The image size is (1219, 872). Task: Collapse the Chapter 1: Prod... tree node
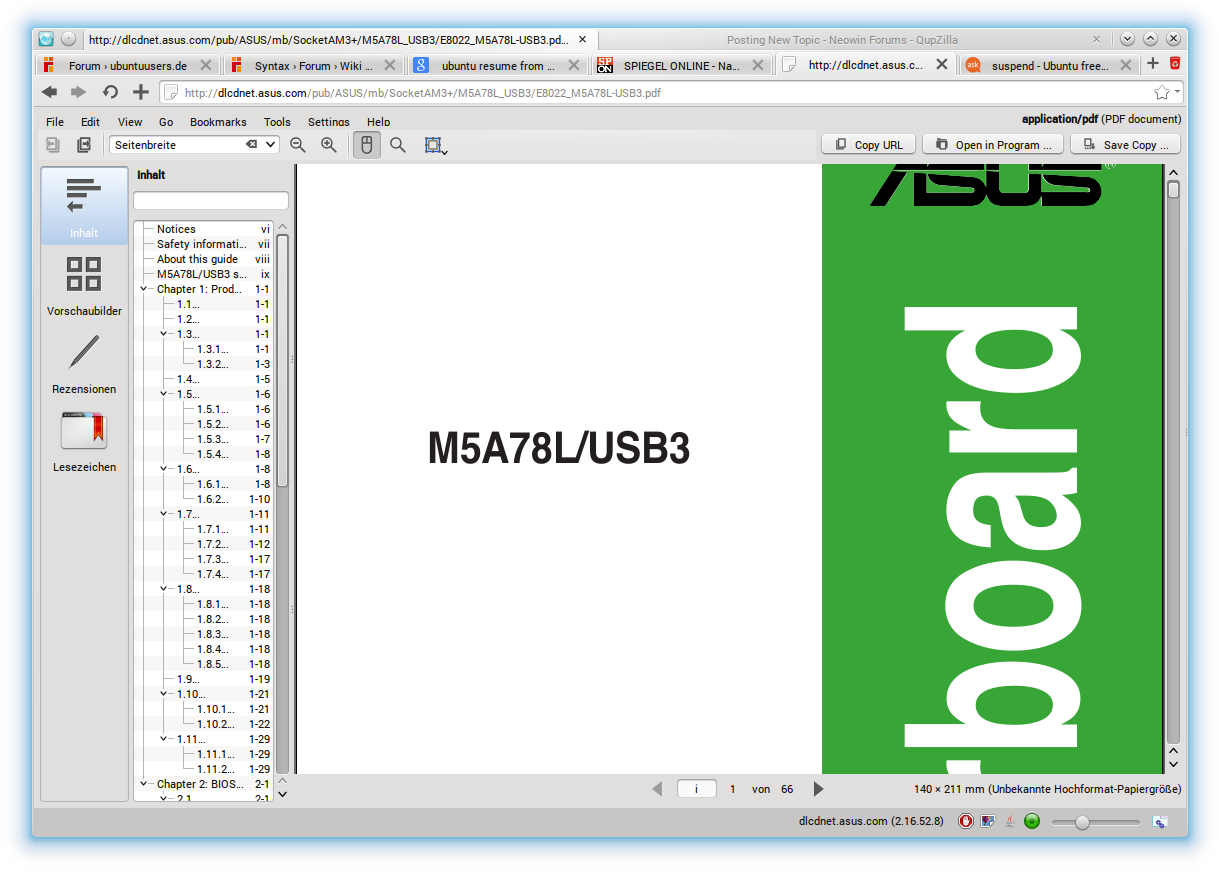pyautogui.click(x=145, y=289)
